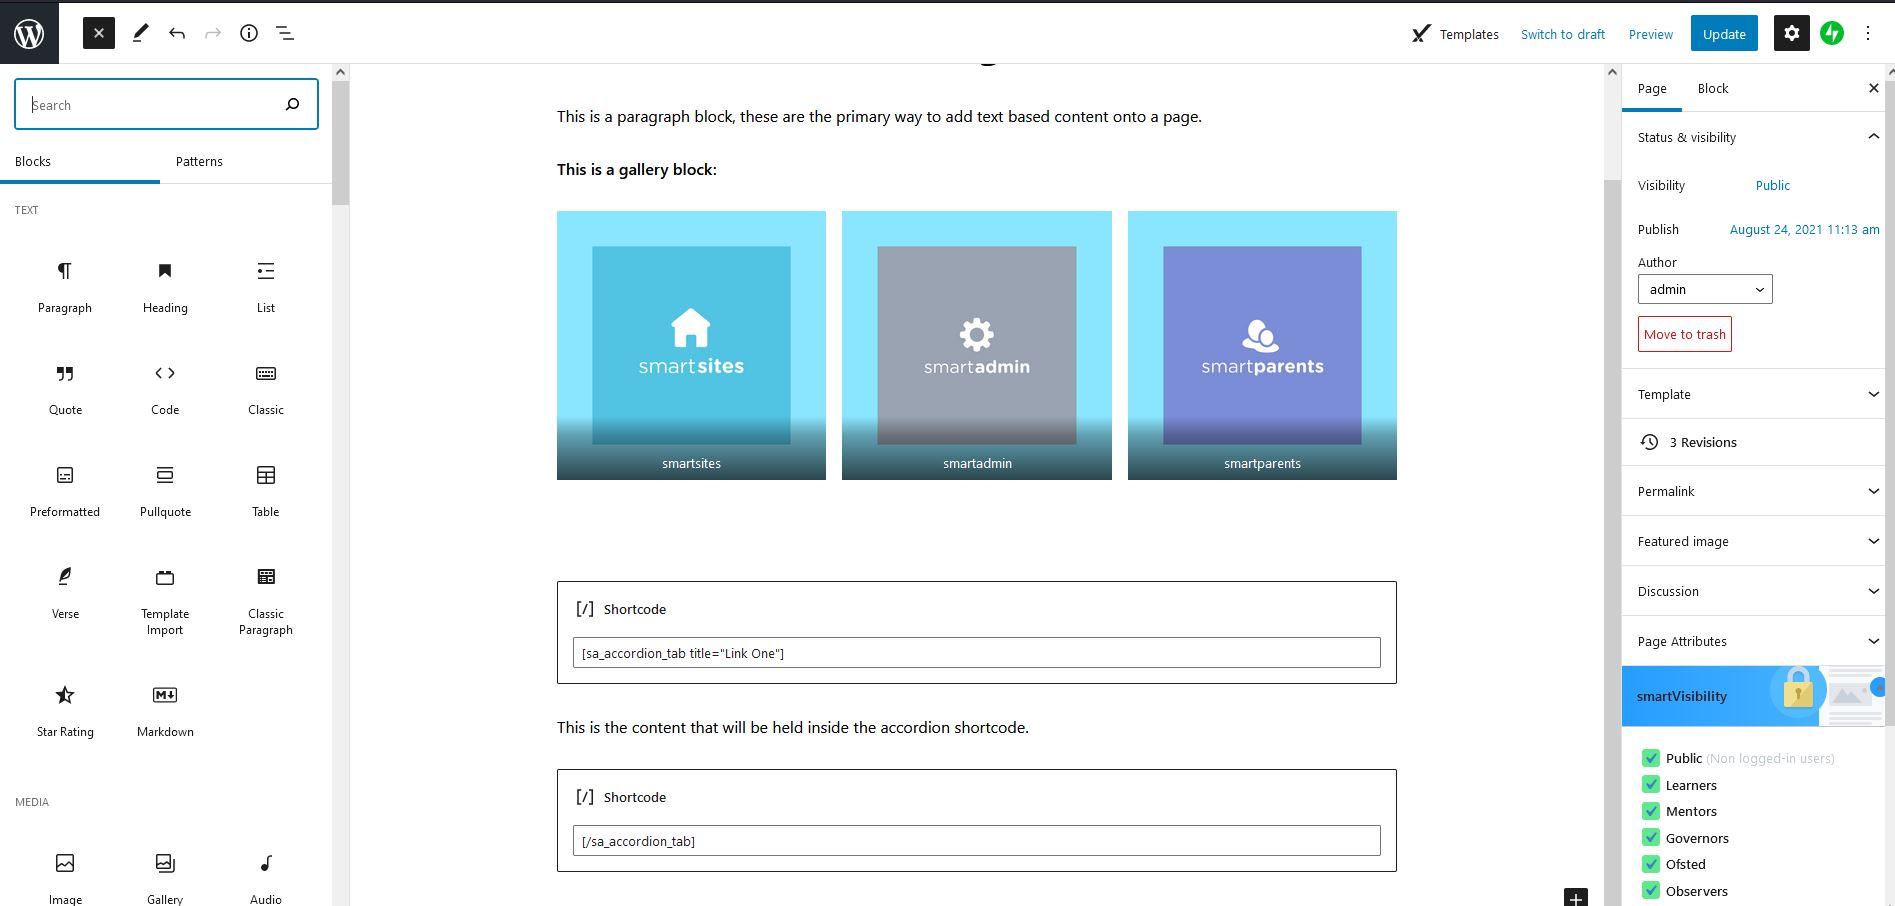1895x906 pixels.
Task: Insert a Template Import block
Action: 165,600
